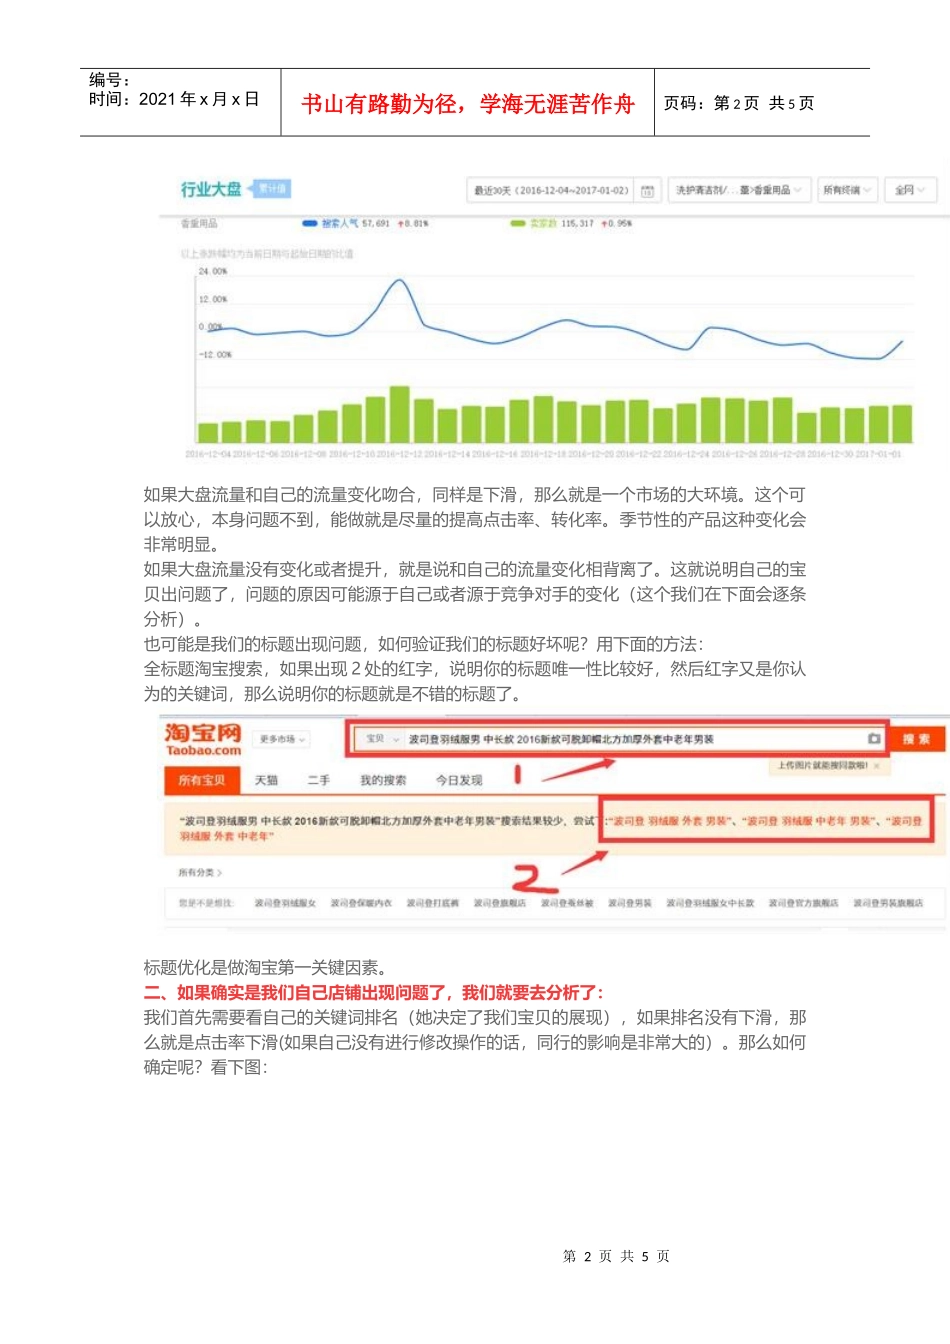Viewport: 950px width, 1344px height.
Task: Expand the 更多市场 dropdown
Action: [281, 739]
